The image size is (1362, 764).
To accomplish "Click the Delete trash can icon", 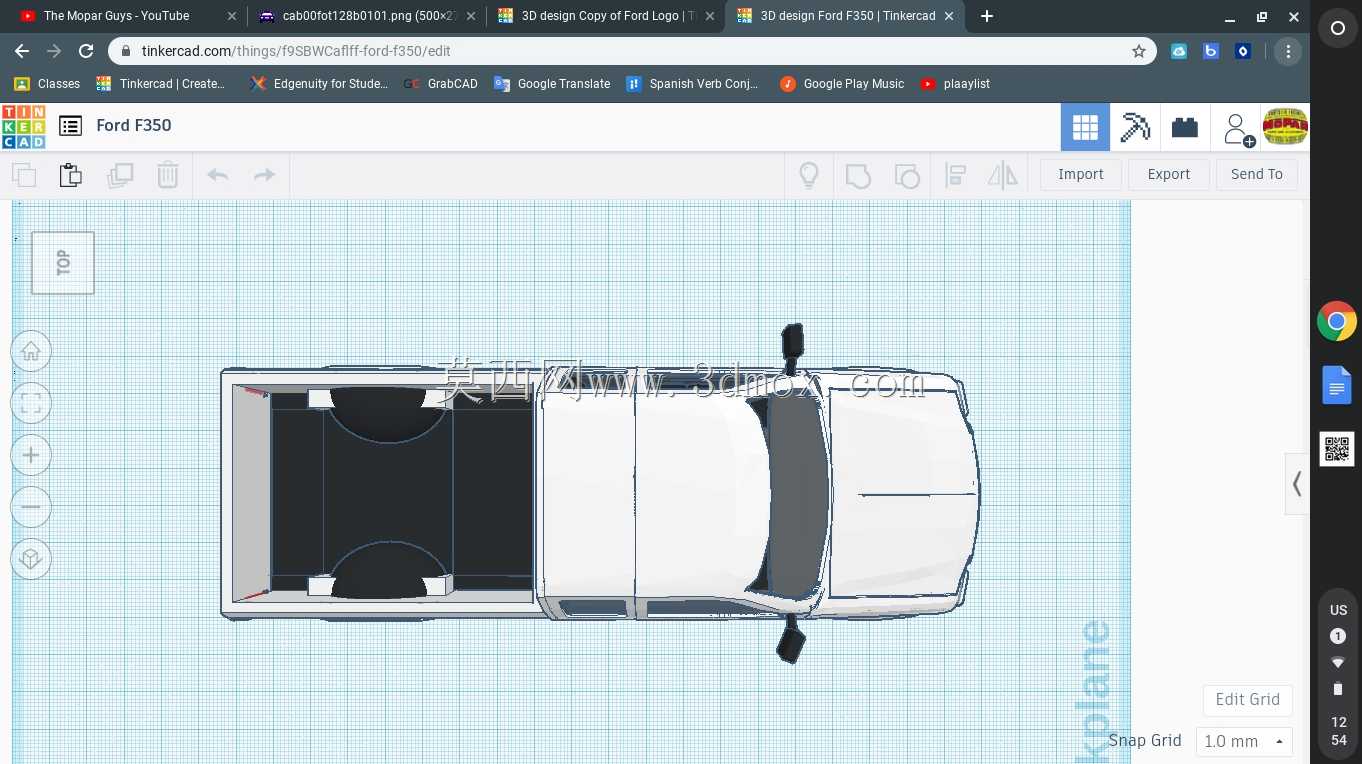I will tap(168, 175).
